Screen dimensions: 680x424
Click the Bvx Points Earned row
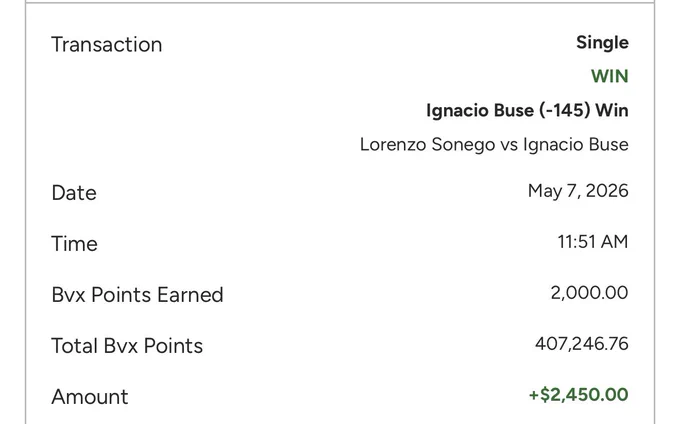[x=340, y=294]
